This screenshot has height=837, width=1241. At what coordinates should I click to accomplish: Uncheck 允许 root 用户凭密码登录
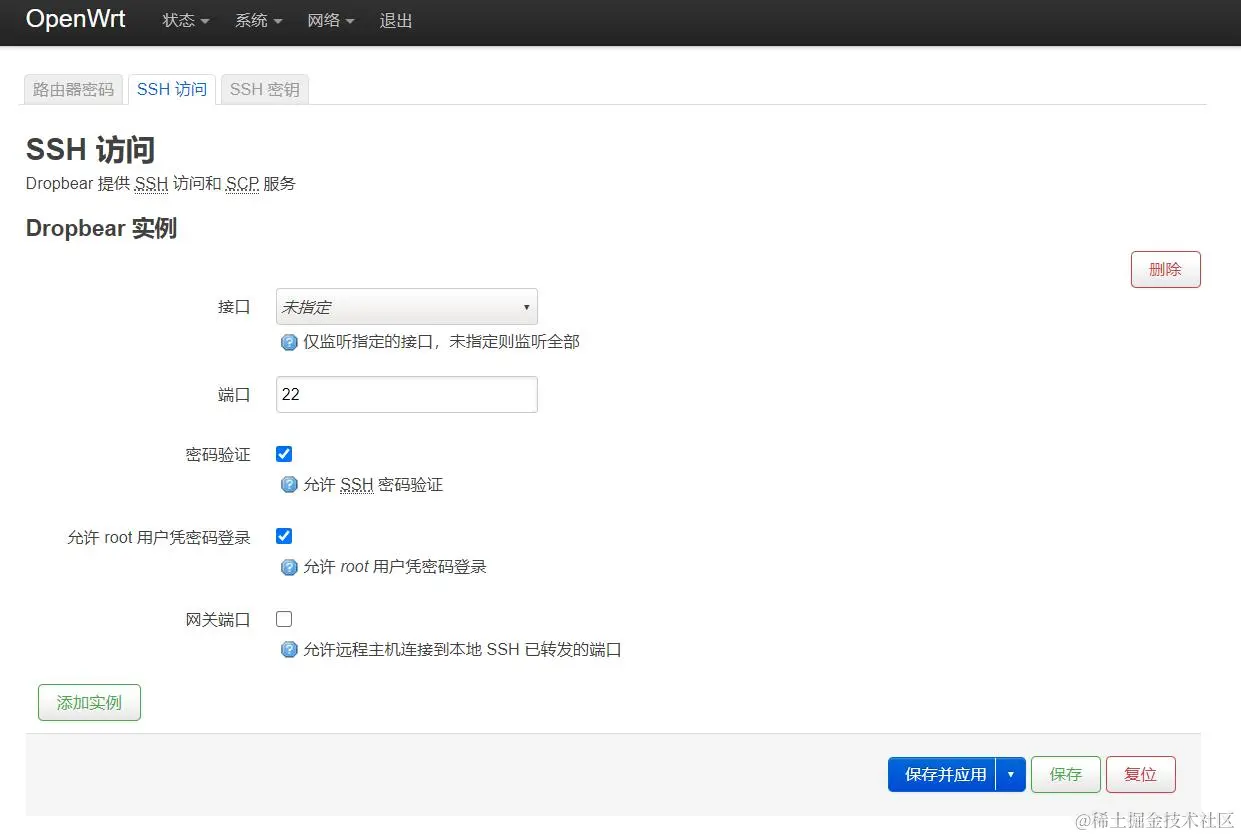(283, 535)
